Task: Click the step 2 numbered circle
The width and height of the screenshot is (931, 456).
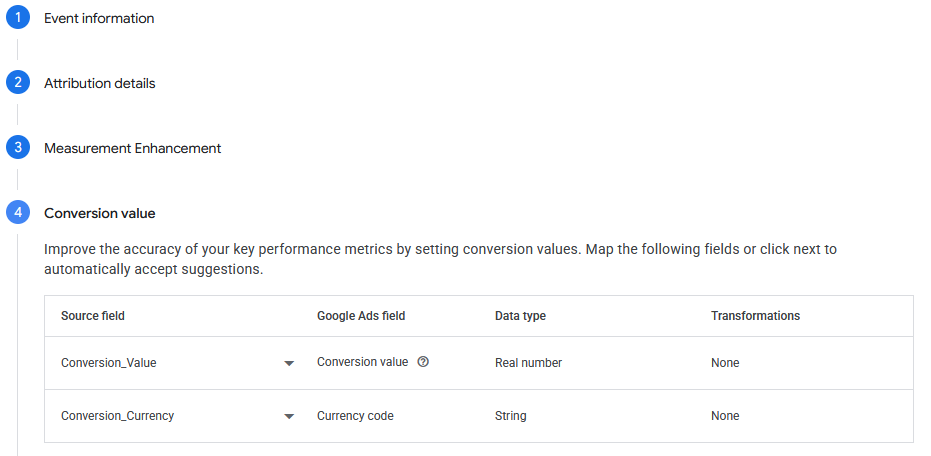Action: [x=18, y=83]
